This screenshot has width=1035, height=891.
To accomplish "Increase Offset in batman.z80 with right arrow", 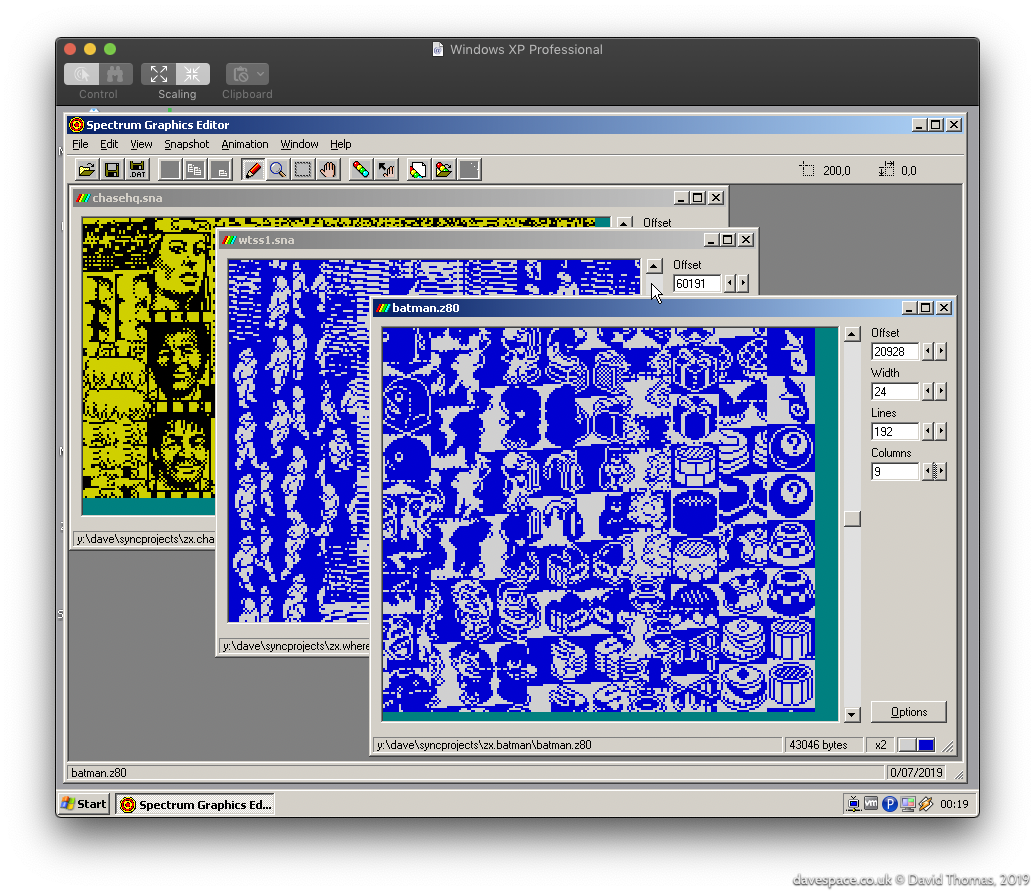I will [941, 352].
